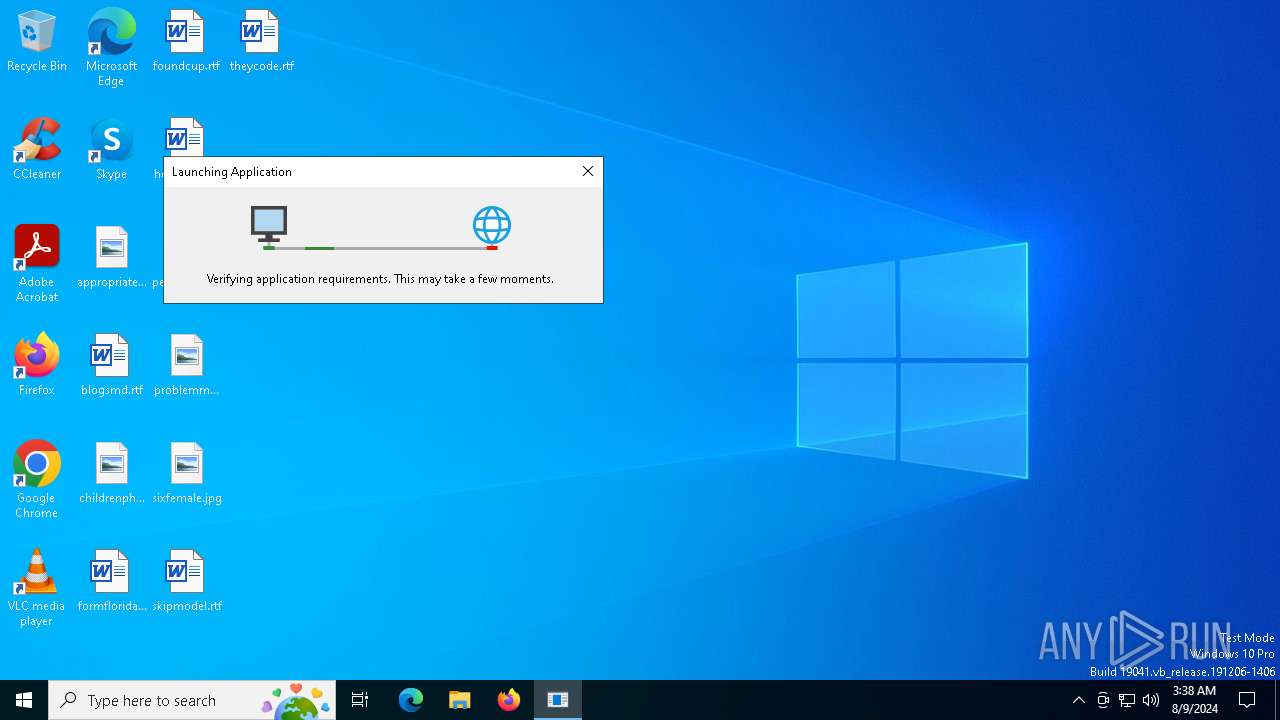Viewport: 1280px width, 720px height.
Task: Select the sixfemale.jpg file icon
Action: click(187, 473)
